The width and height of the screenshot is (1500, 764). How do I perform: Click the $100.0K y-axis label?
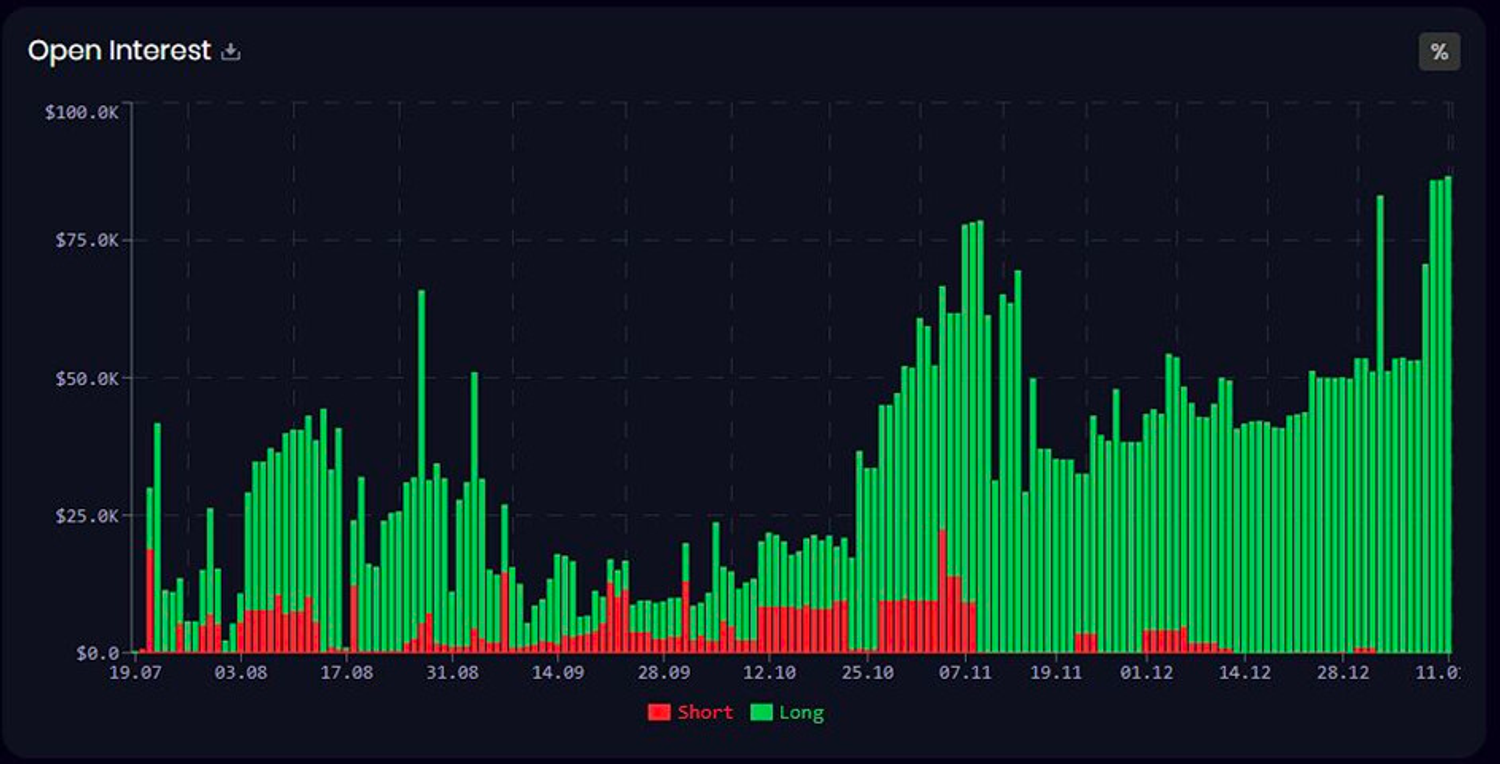click(x=82, y=112)
